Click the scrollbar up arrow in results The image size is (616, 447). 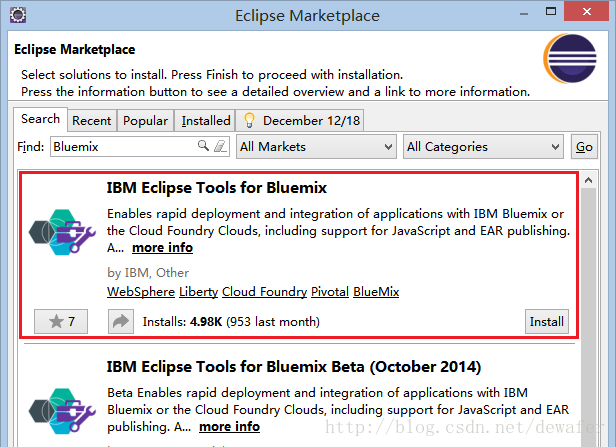(x=588, y=180)
